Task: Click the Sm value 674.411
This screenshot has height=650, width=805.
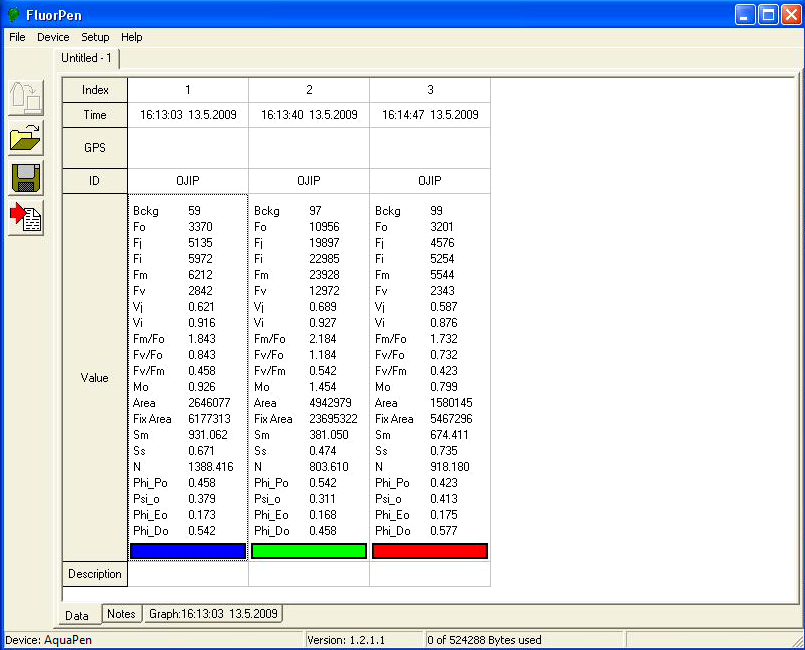Action: [449, 435]
